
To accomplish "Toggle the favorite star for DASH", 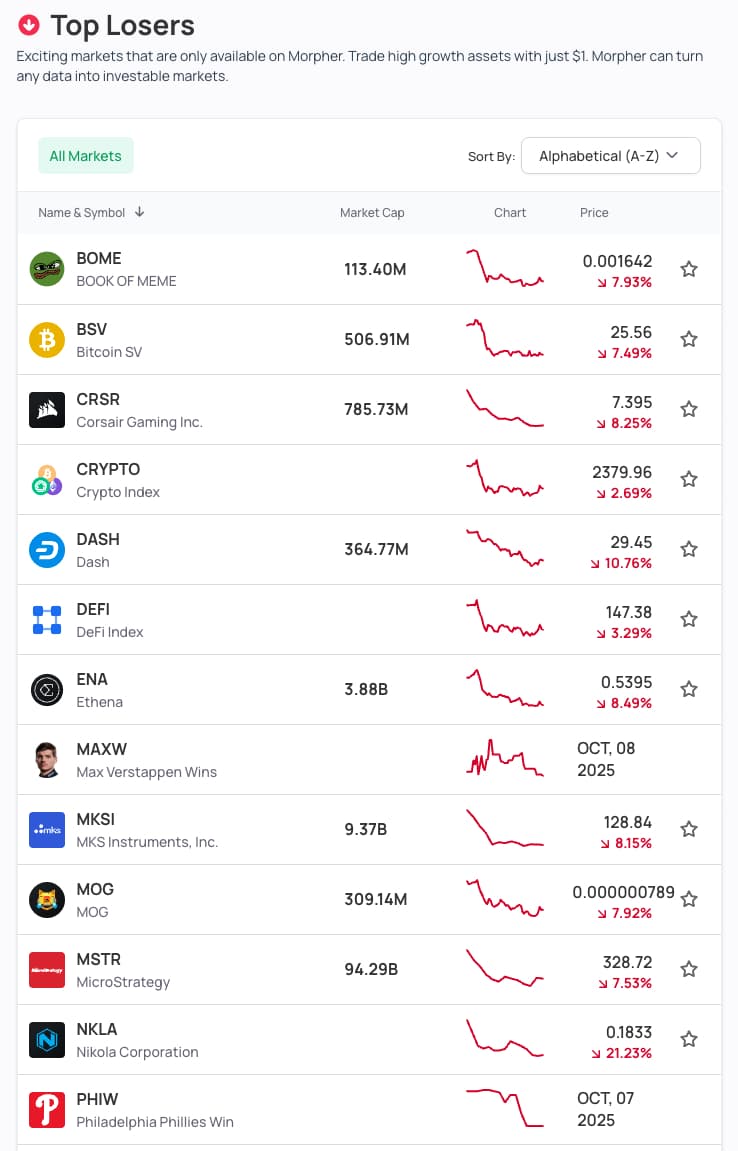I will [x=689, y=549].
